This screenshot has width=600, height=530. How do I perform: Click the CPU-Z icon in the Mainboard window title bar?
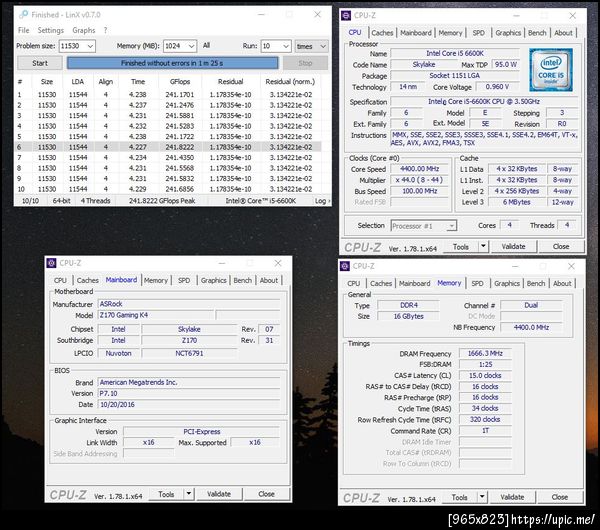point(51,263)
